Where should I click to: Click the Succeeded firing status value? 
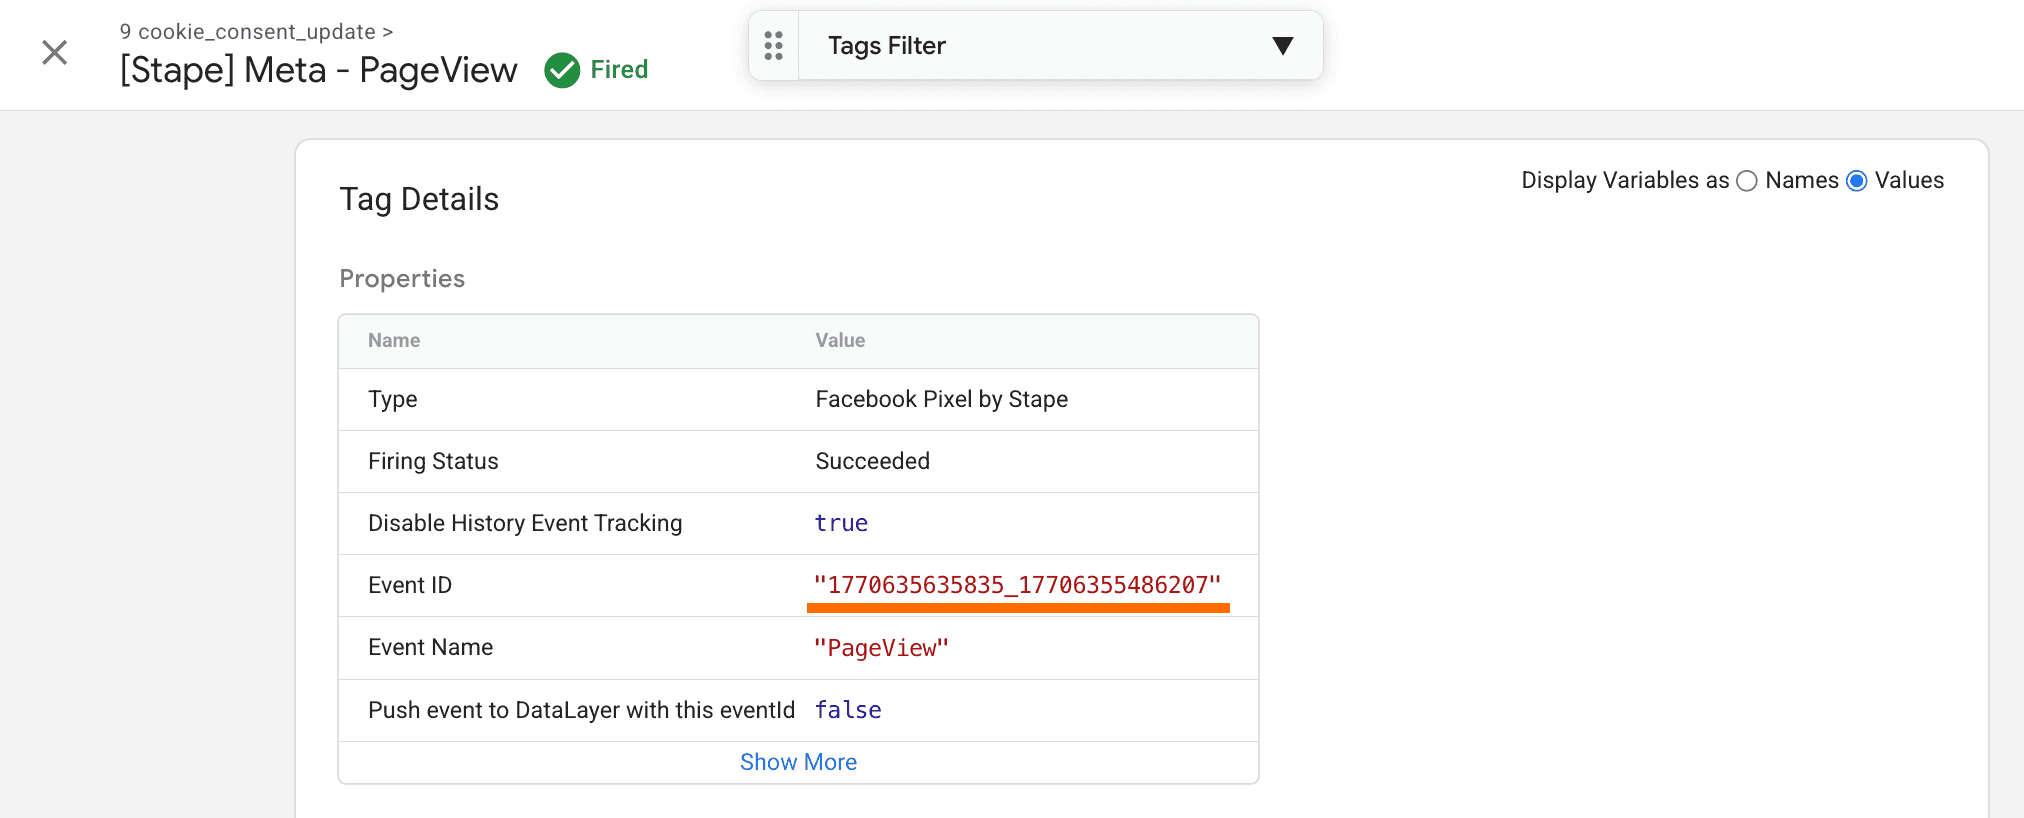(872, 461)
